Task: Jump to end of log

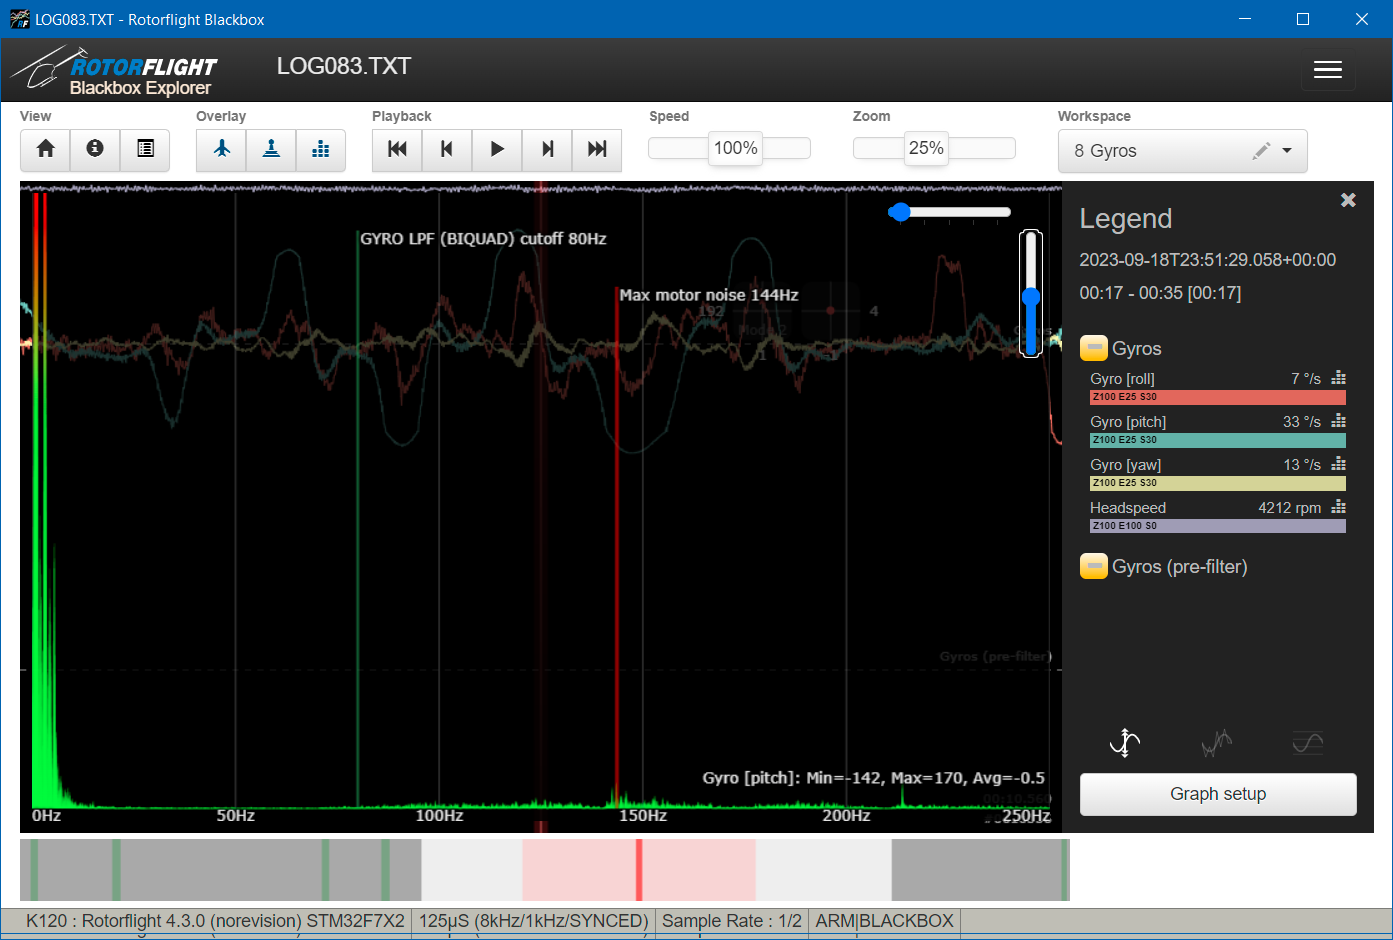Action: pyautogui.click(x=597, y=149)
